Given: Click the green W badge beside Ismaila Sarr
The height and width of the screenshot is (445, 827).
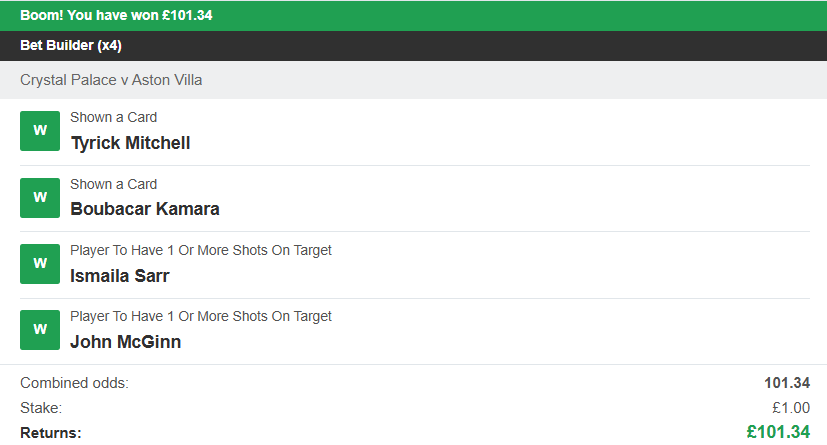Looking at the screenshot, I should pyautogui.click(x=40, y=264).
